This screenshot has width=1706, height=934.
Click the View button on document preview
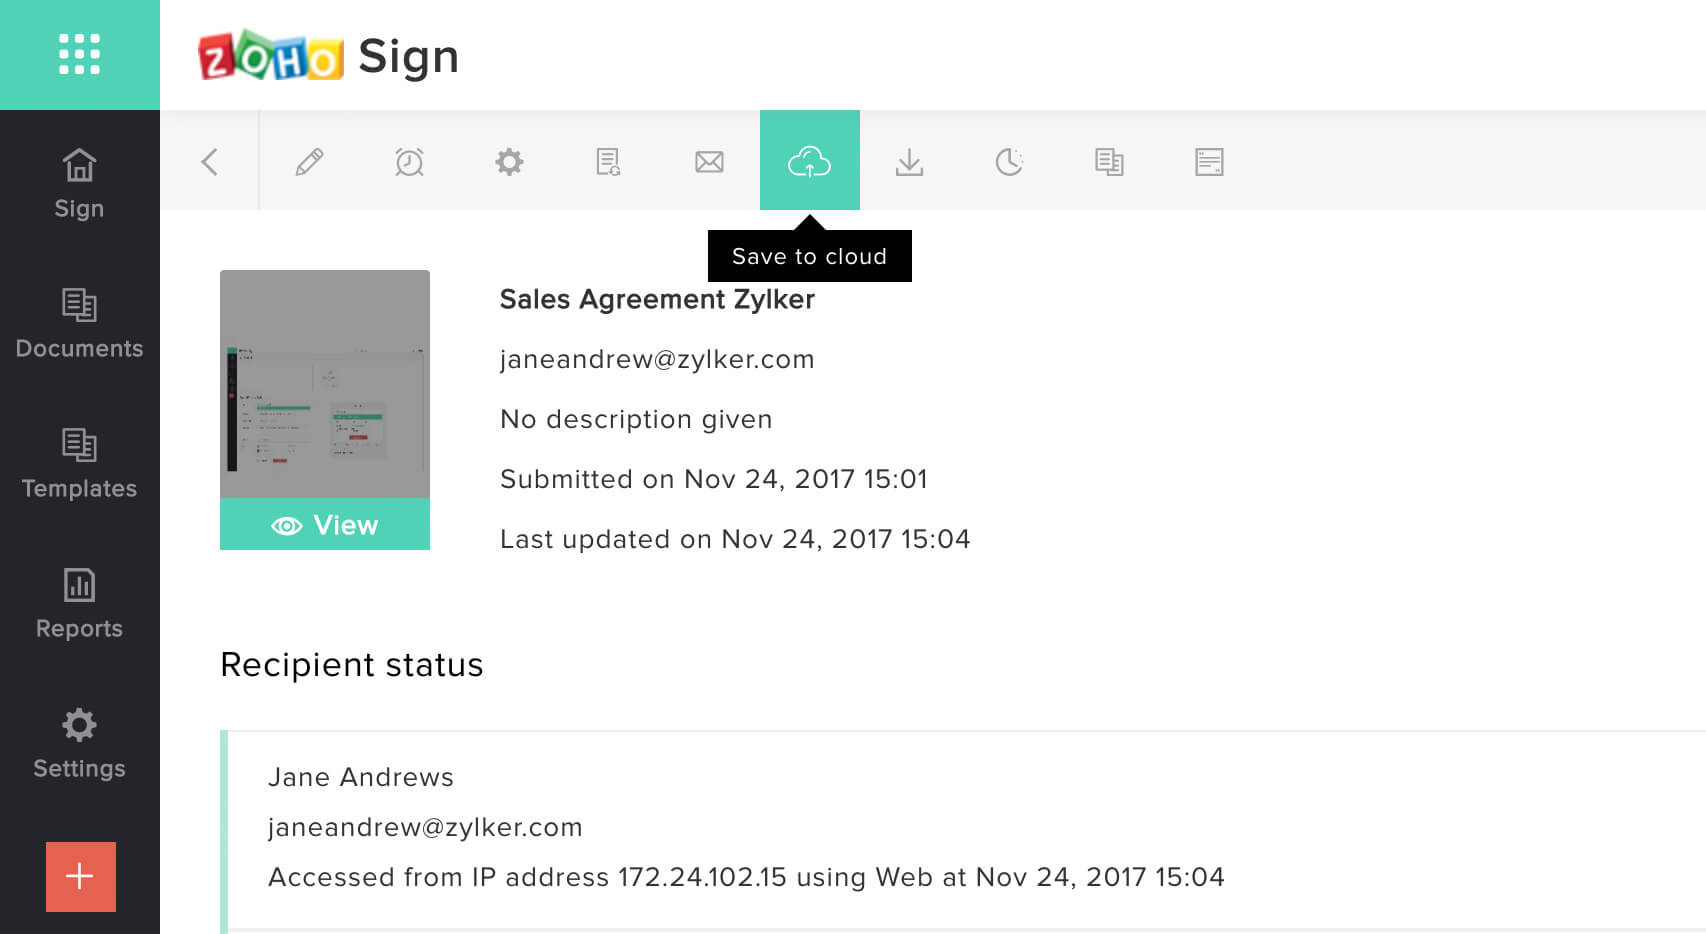(x=325, y=524)
